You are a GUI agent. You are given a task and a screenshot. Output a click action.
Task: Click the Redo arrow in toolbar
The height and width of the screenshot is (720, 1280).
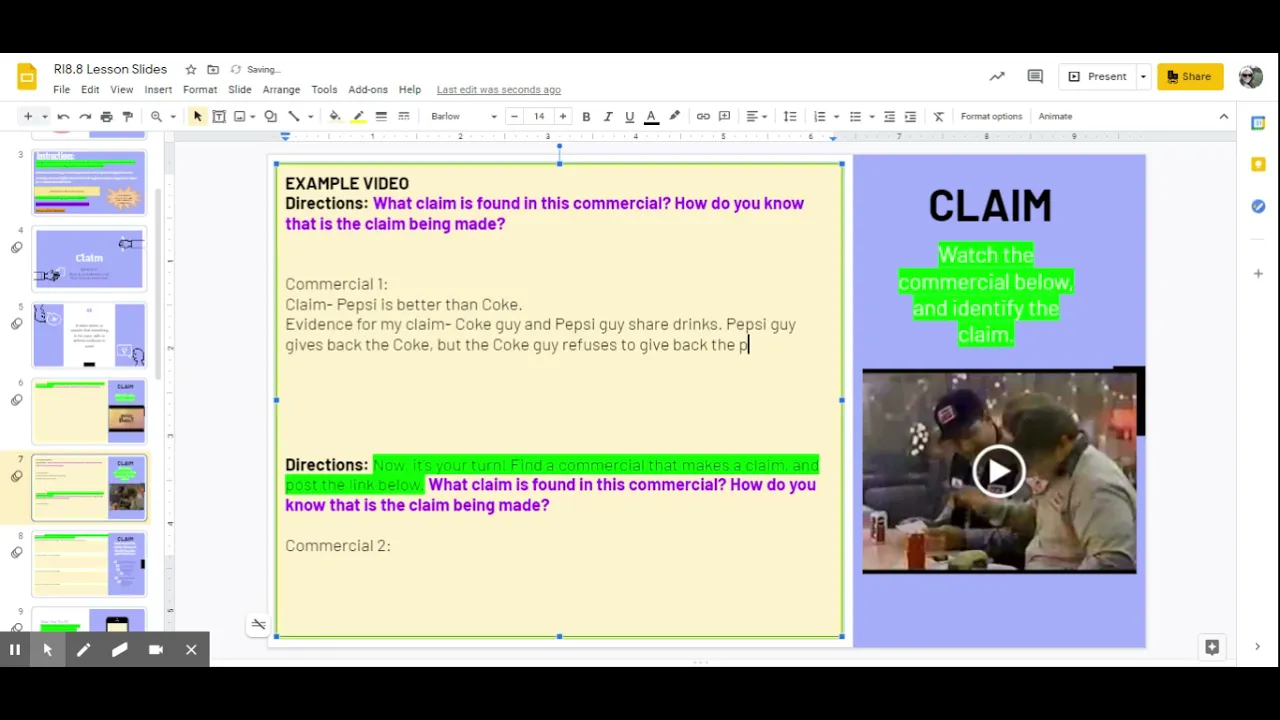pyautogui.click(x=85, y=117)
